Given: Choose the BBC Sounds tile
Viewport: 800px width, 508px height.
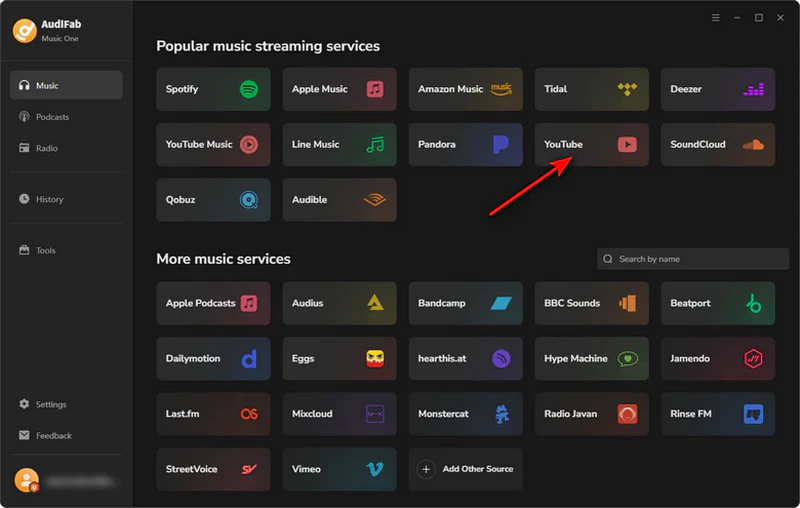Looking at the screenshot, I should pos(591,303).
